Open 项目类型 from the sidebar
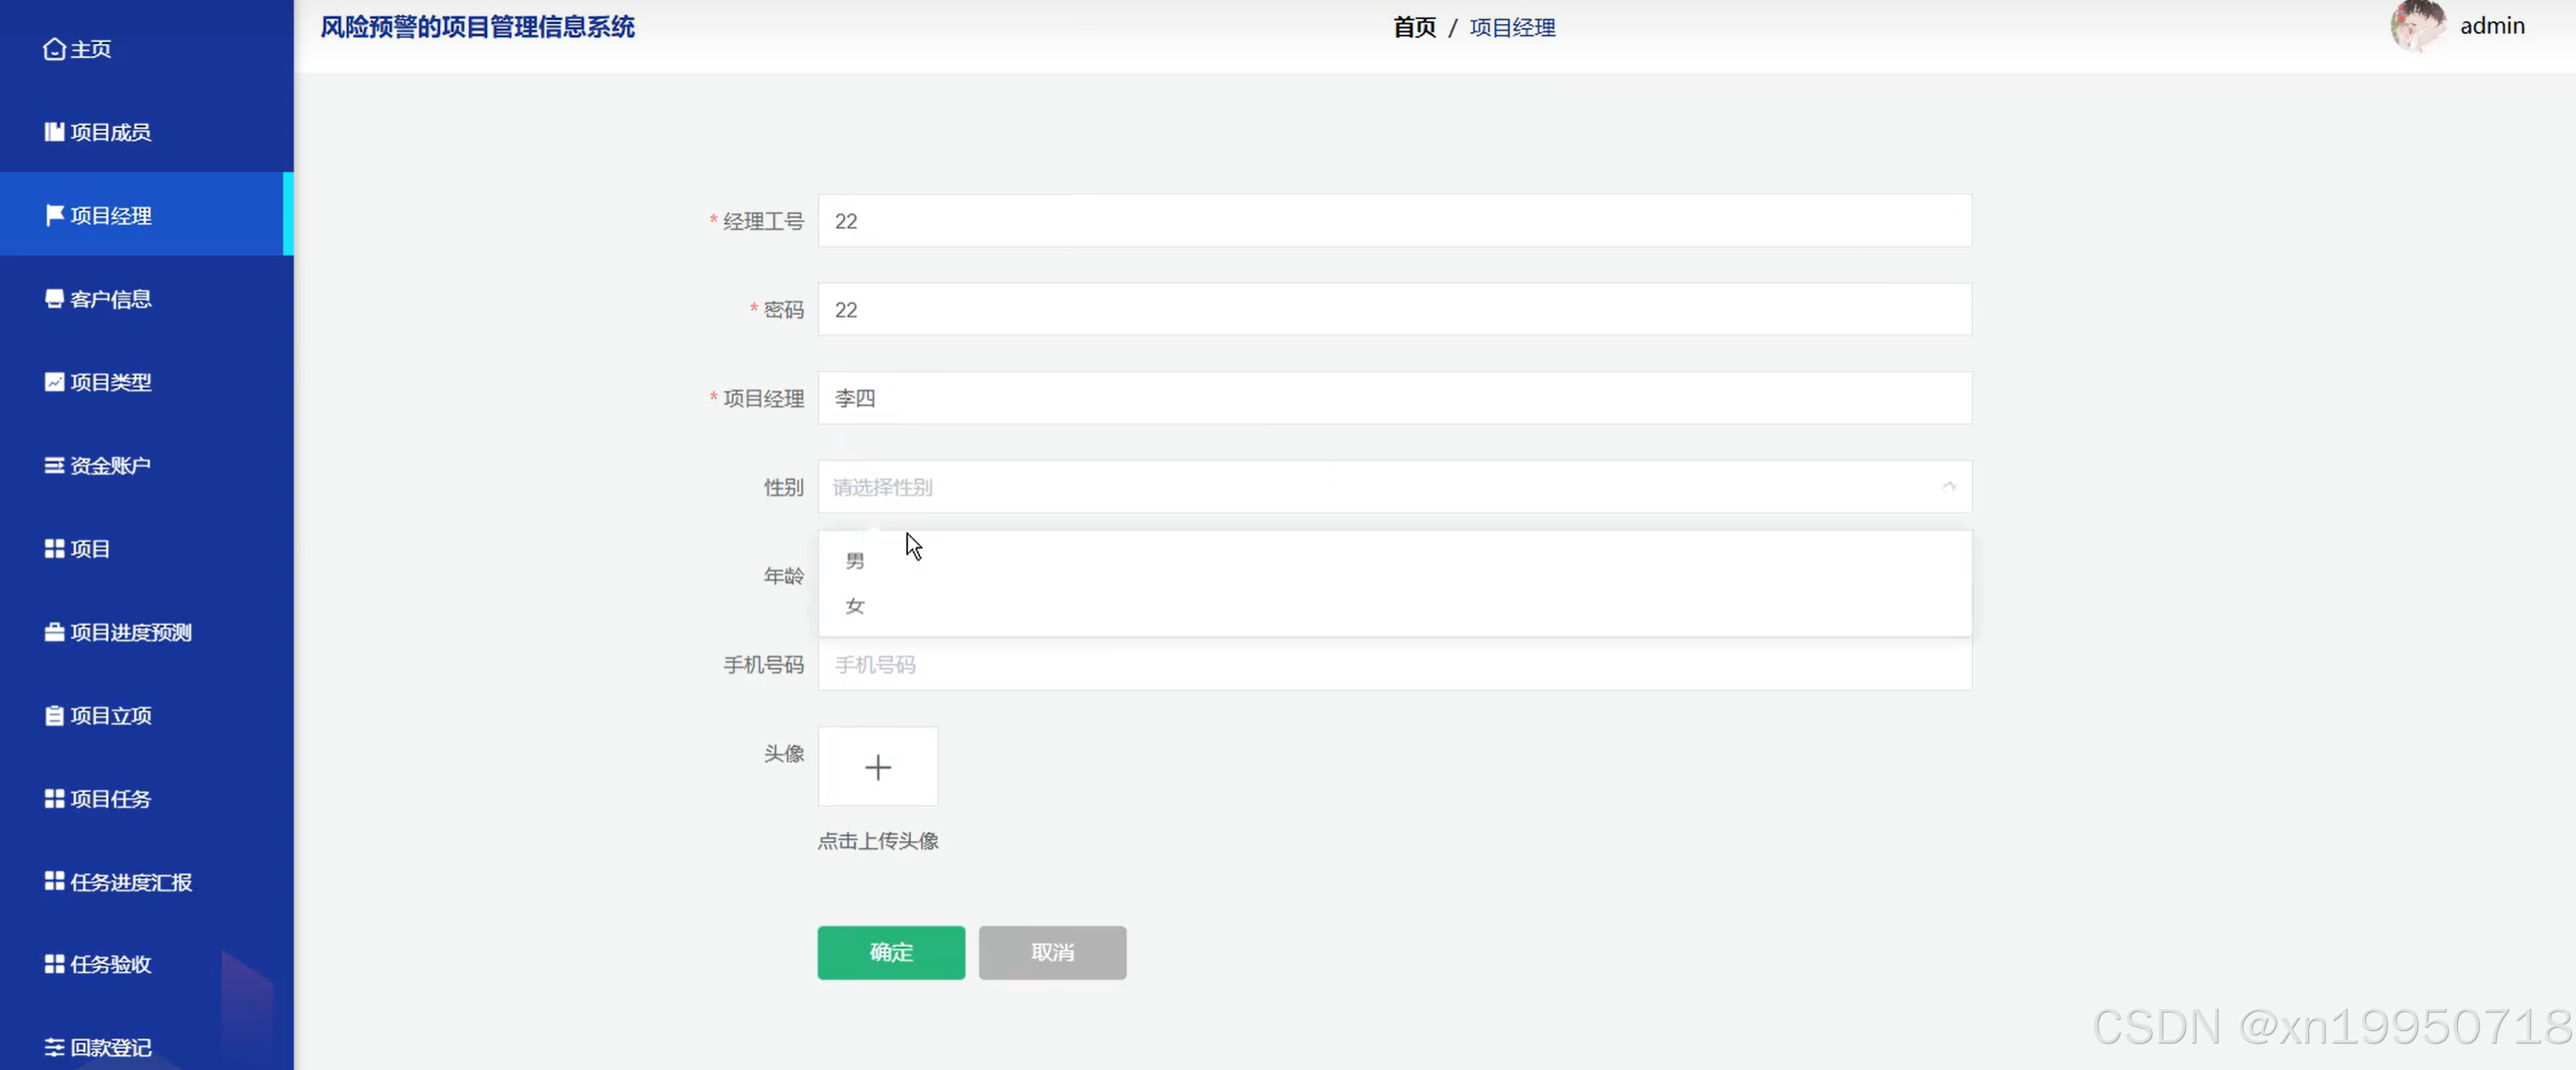The image size is (2576, 1070). (147, 382)
